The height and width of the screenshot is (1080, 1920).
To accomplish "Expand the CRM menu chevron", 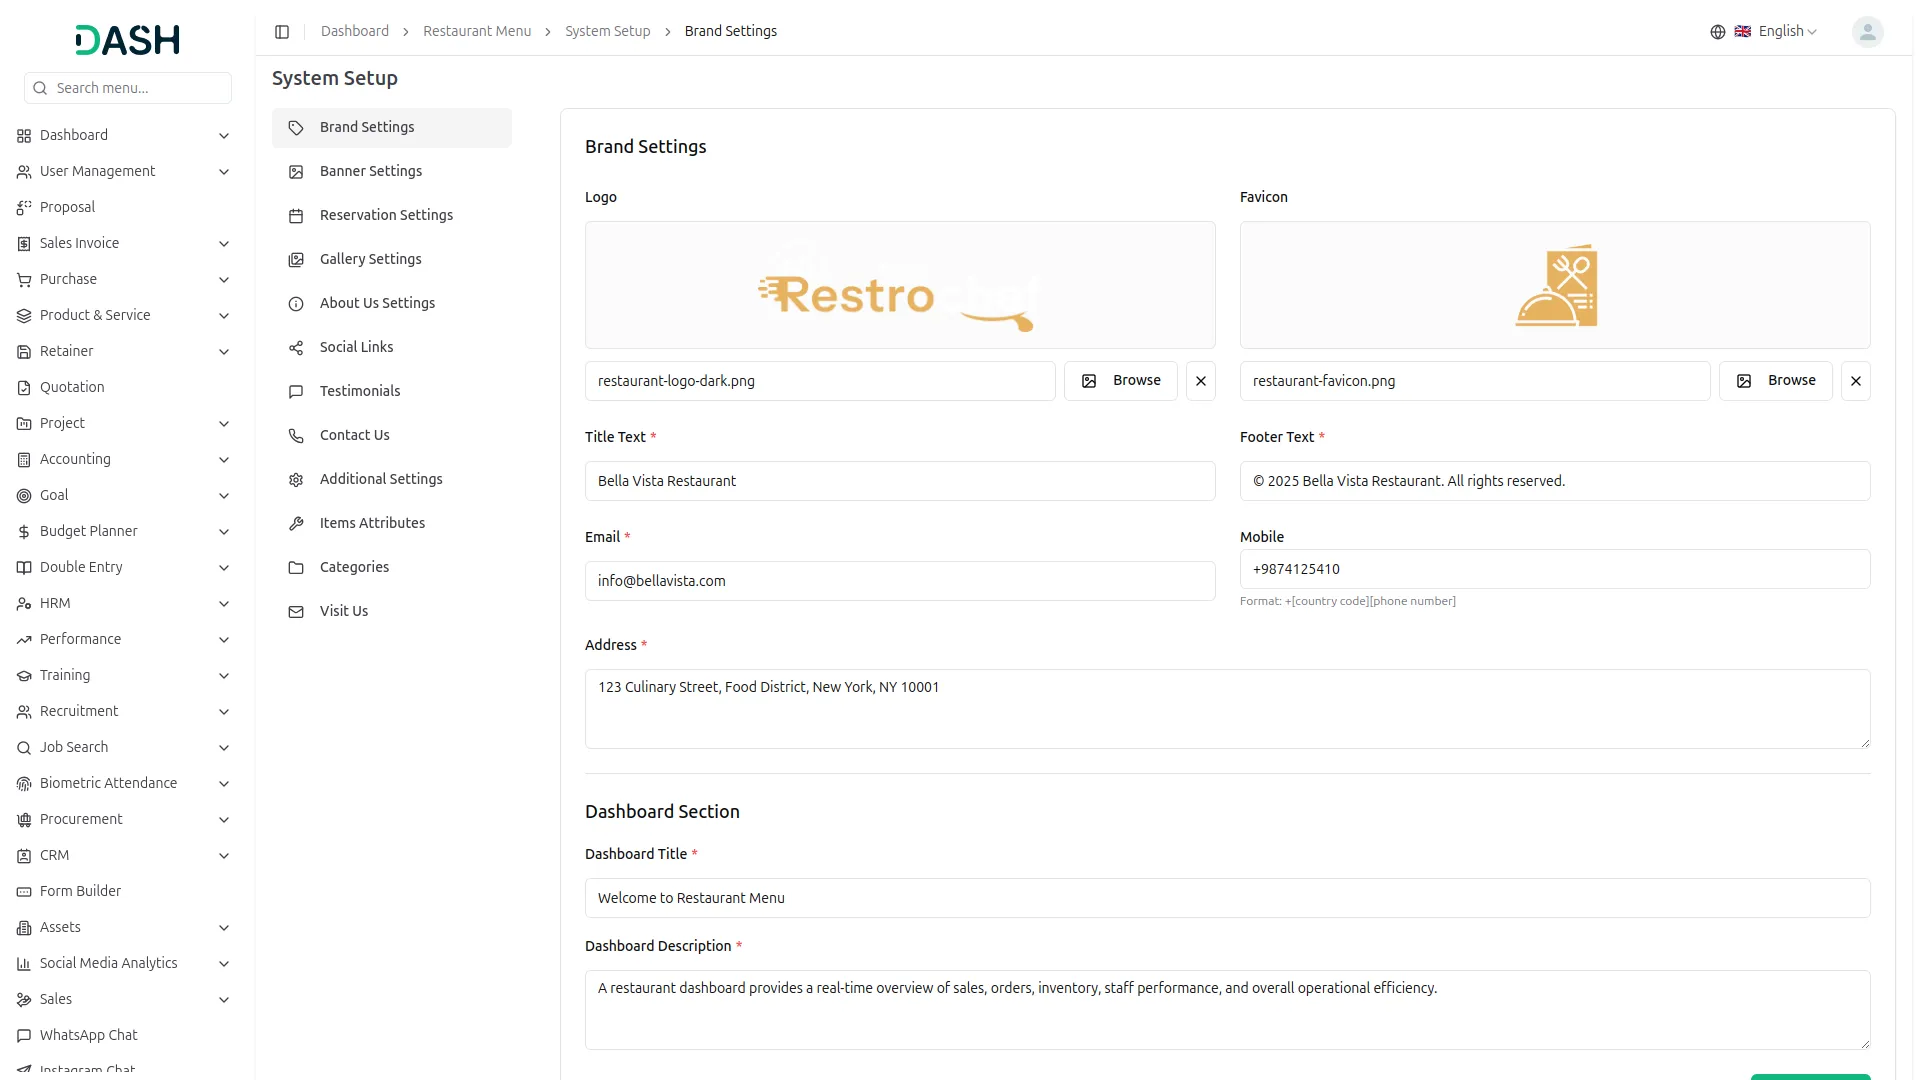I will (224, 856).
